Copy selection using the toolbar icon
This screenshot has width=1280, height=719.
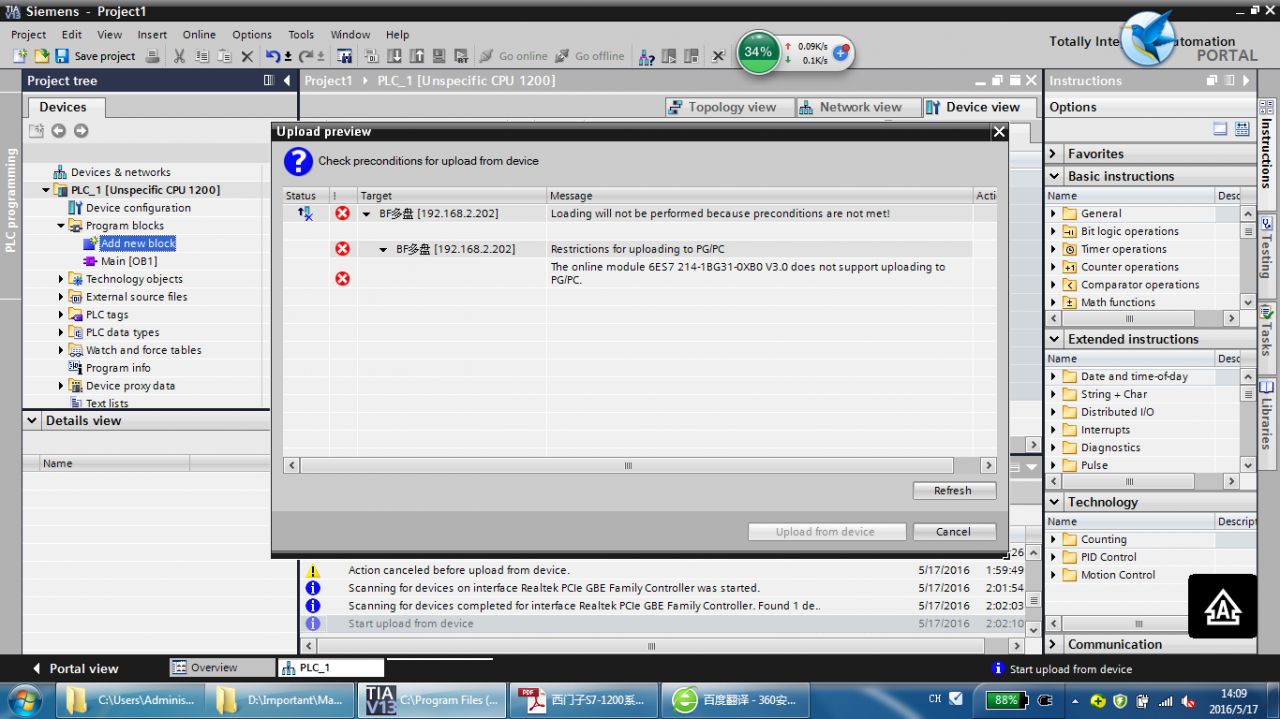(202, 56)
